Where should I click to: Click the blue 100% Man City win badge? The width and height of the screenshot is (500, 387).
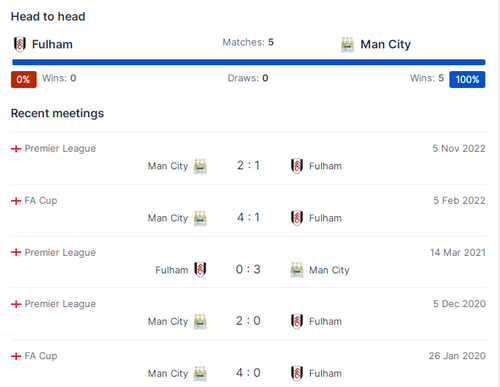467,79
